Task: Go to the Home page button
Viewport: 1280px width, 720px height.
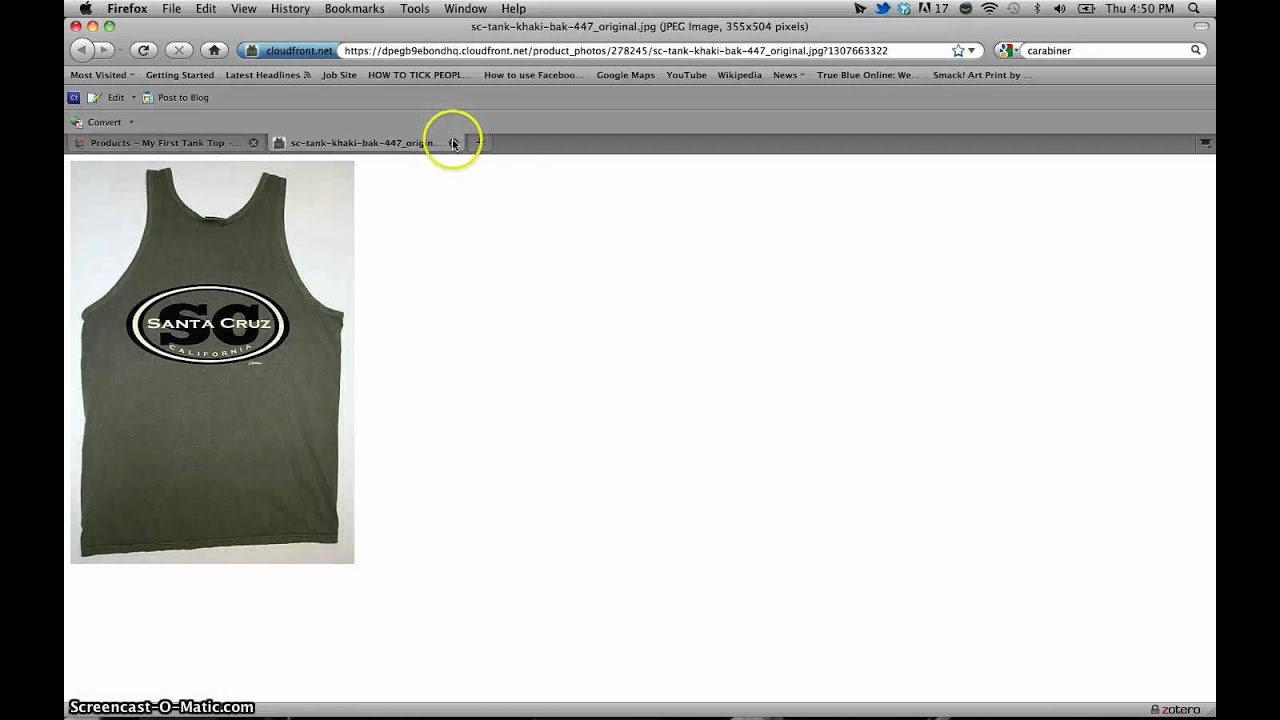Action: tap(213, 50)
